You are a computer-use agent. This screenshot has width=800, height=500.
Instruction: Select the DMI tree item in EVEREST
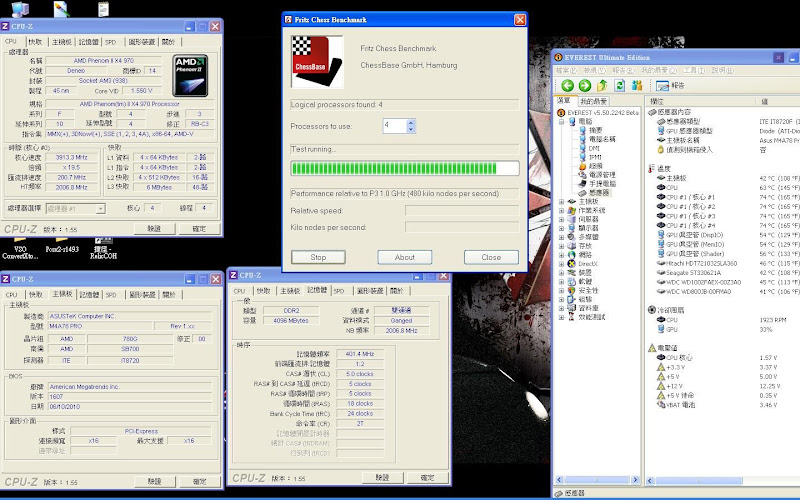coord(594,148)
